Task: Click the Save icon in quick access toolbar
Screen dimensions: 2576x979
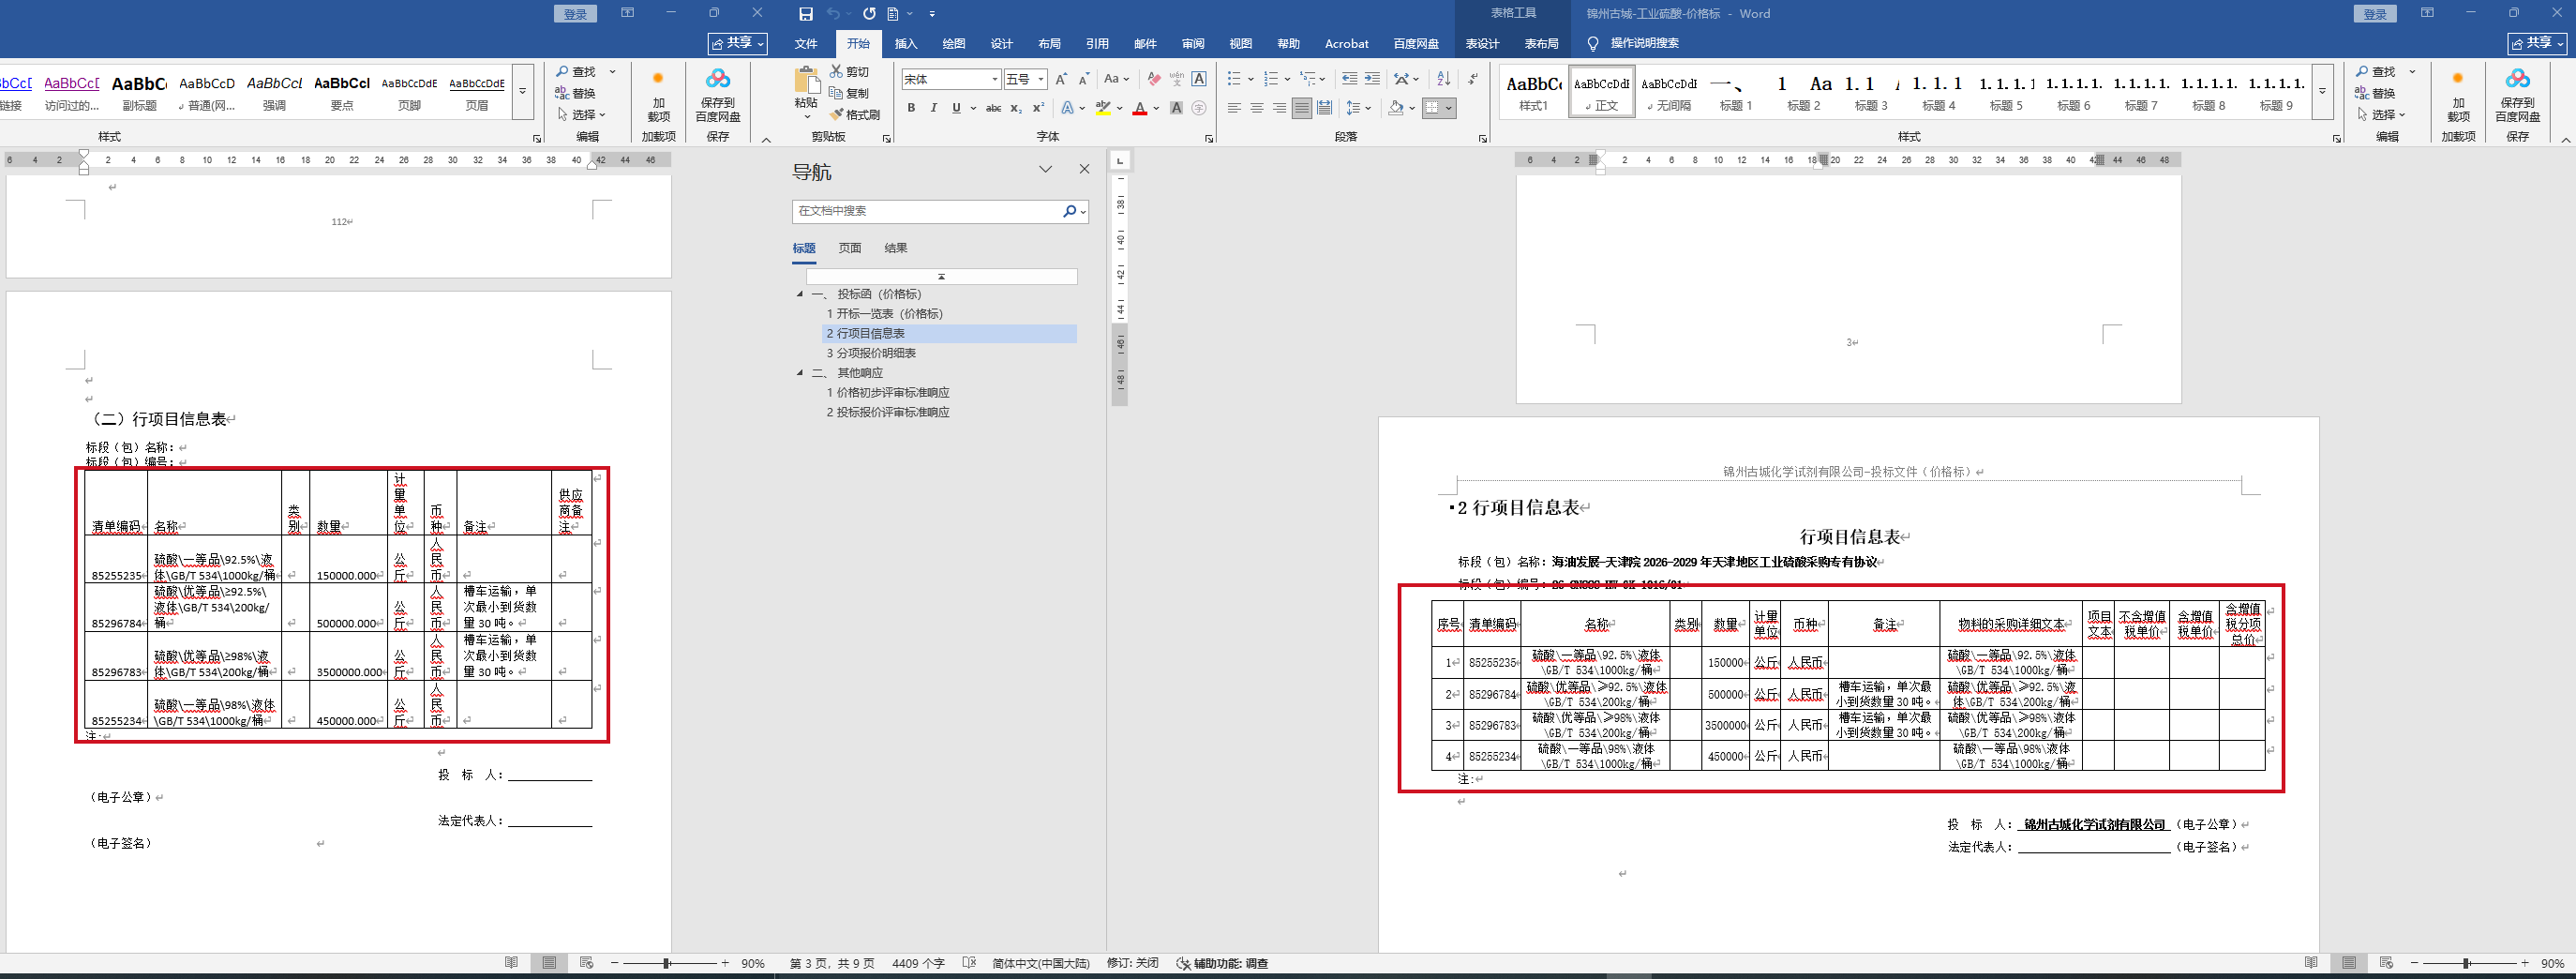Action: [806, 14]
